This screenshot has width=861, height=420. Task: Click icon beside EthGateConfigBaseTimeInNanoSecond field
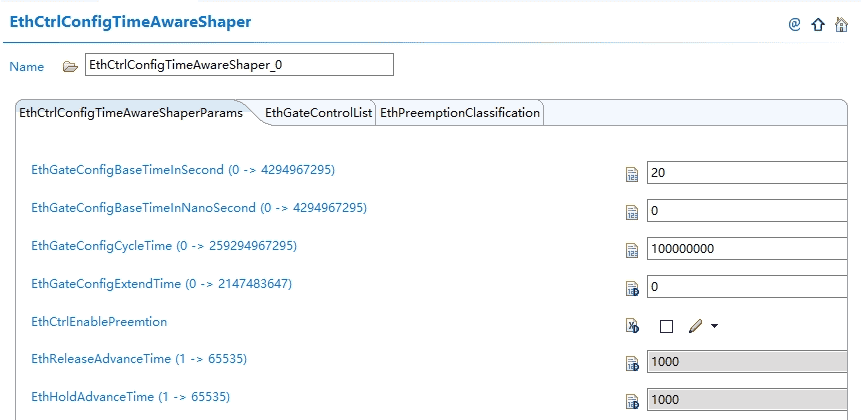[x=632, y=212]
